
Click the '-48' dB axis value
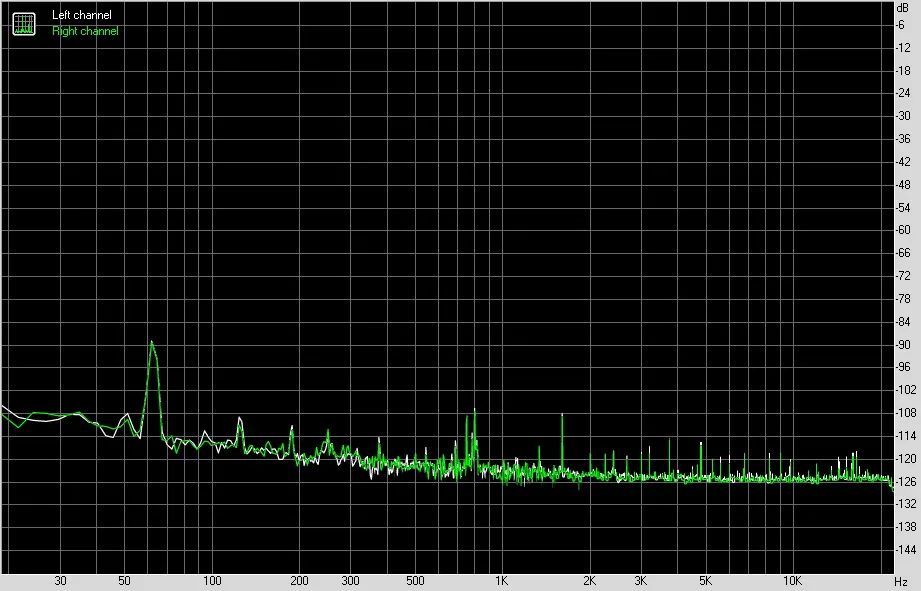point(903,184)
